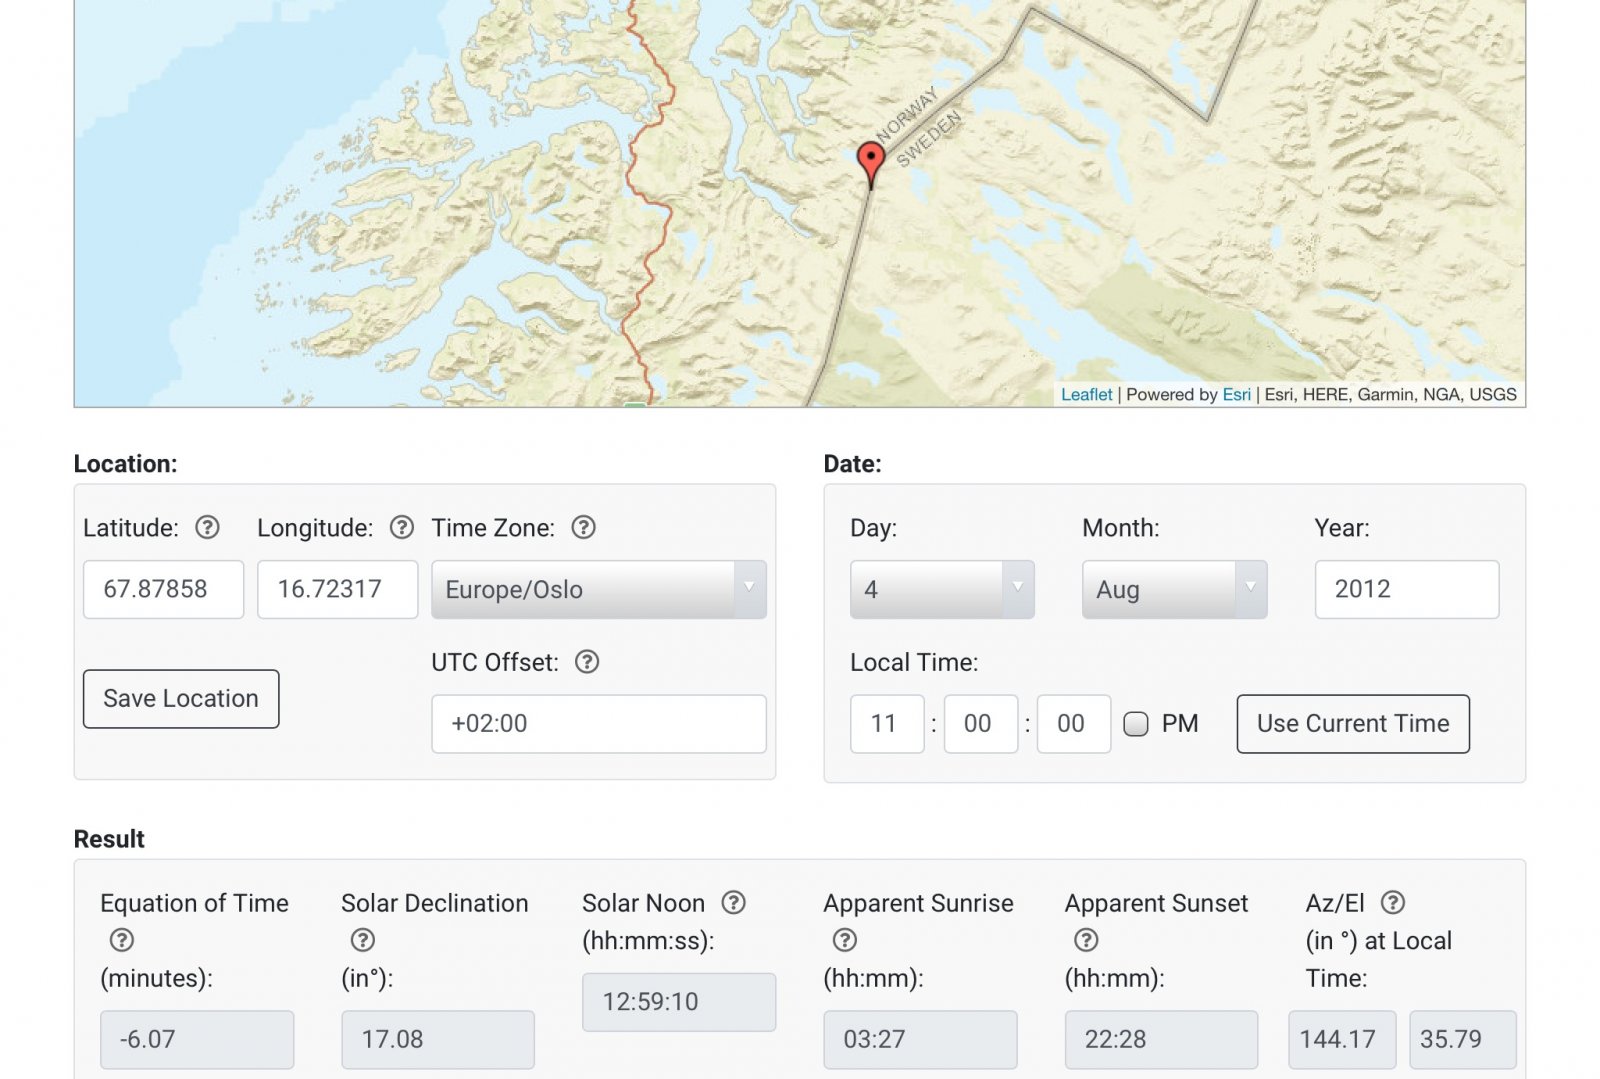Viewport: 1600px width, 1079px height.
Task: Click the Use Current Time button
Action: 1352,724
